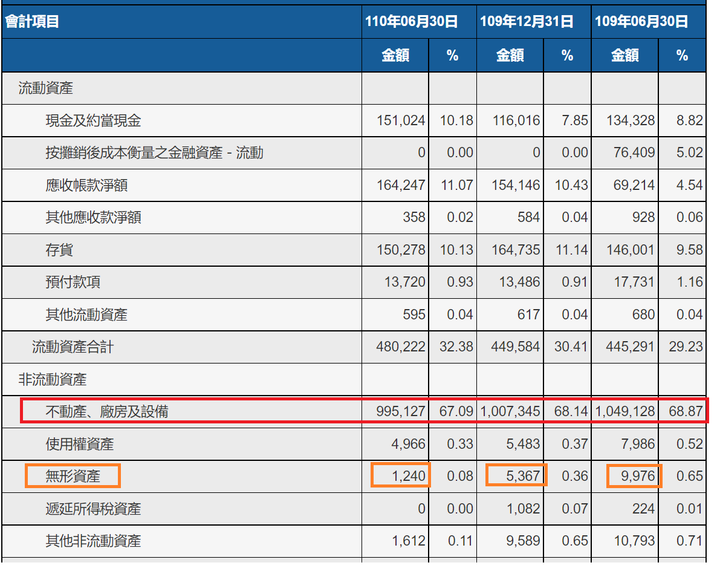Click the 9,589 other non-current amount
This screenshot has width=720, height=574.
523,541
